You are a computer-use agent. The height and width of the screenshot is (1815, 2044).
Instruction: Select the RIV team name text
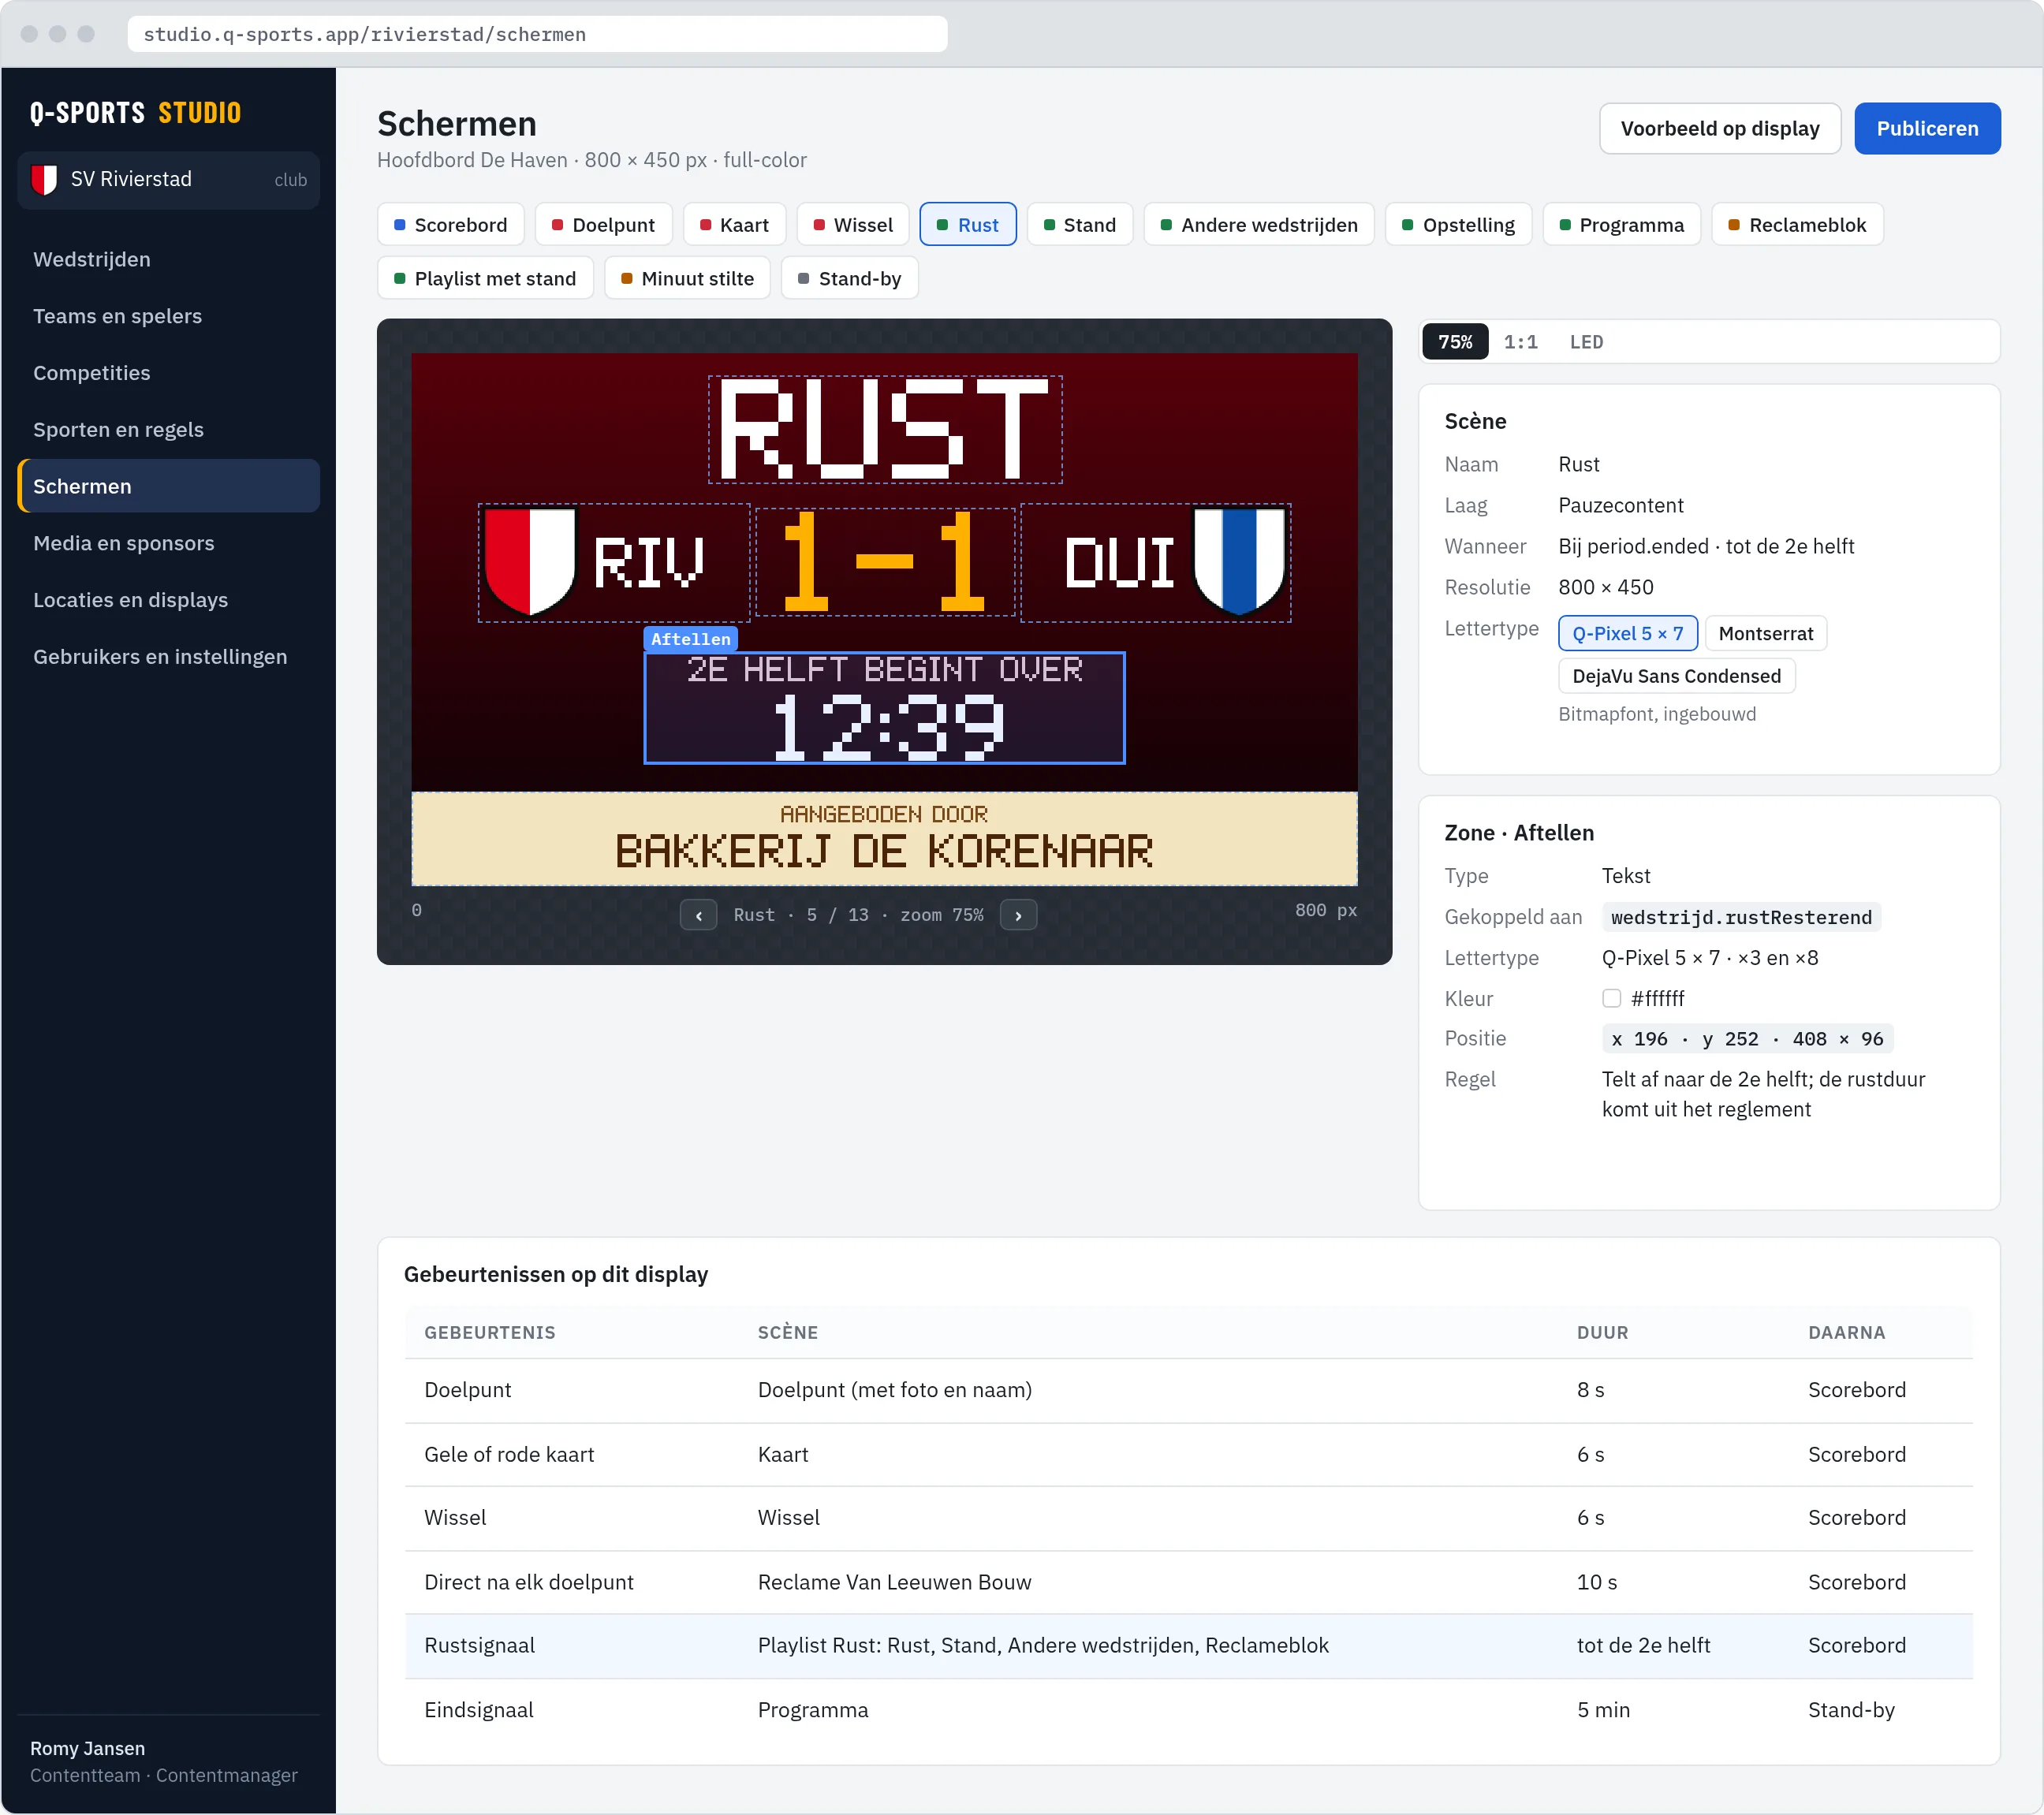(x=649, y=562)
